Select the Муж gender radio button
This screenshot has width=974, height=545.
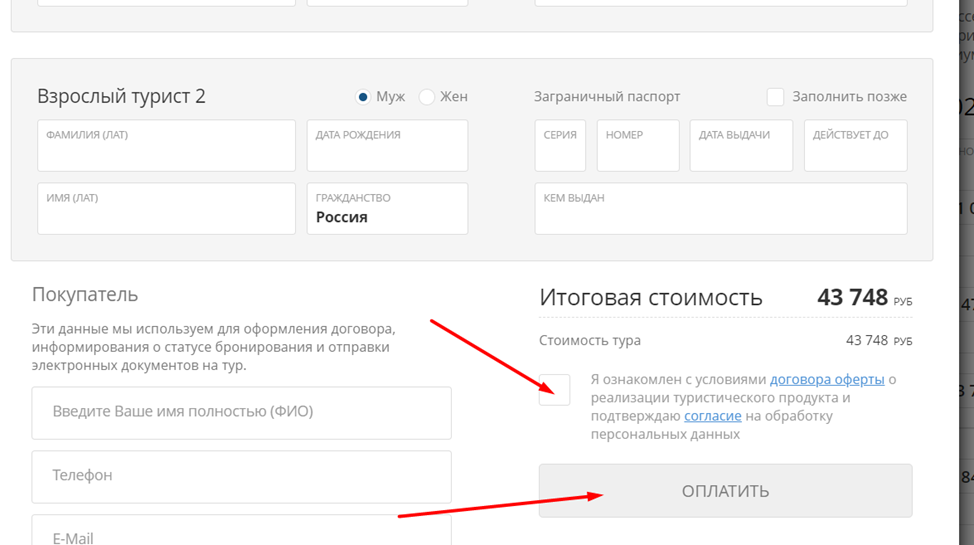point(363,97)
